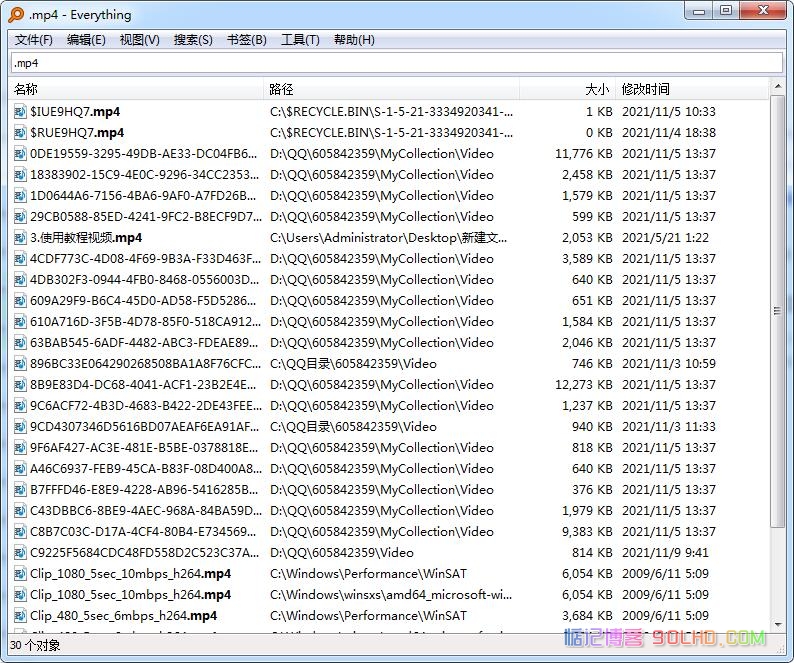794x663 pixels.
Task: Open the 视图(V) menu
Action: [x=139, y=40]
